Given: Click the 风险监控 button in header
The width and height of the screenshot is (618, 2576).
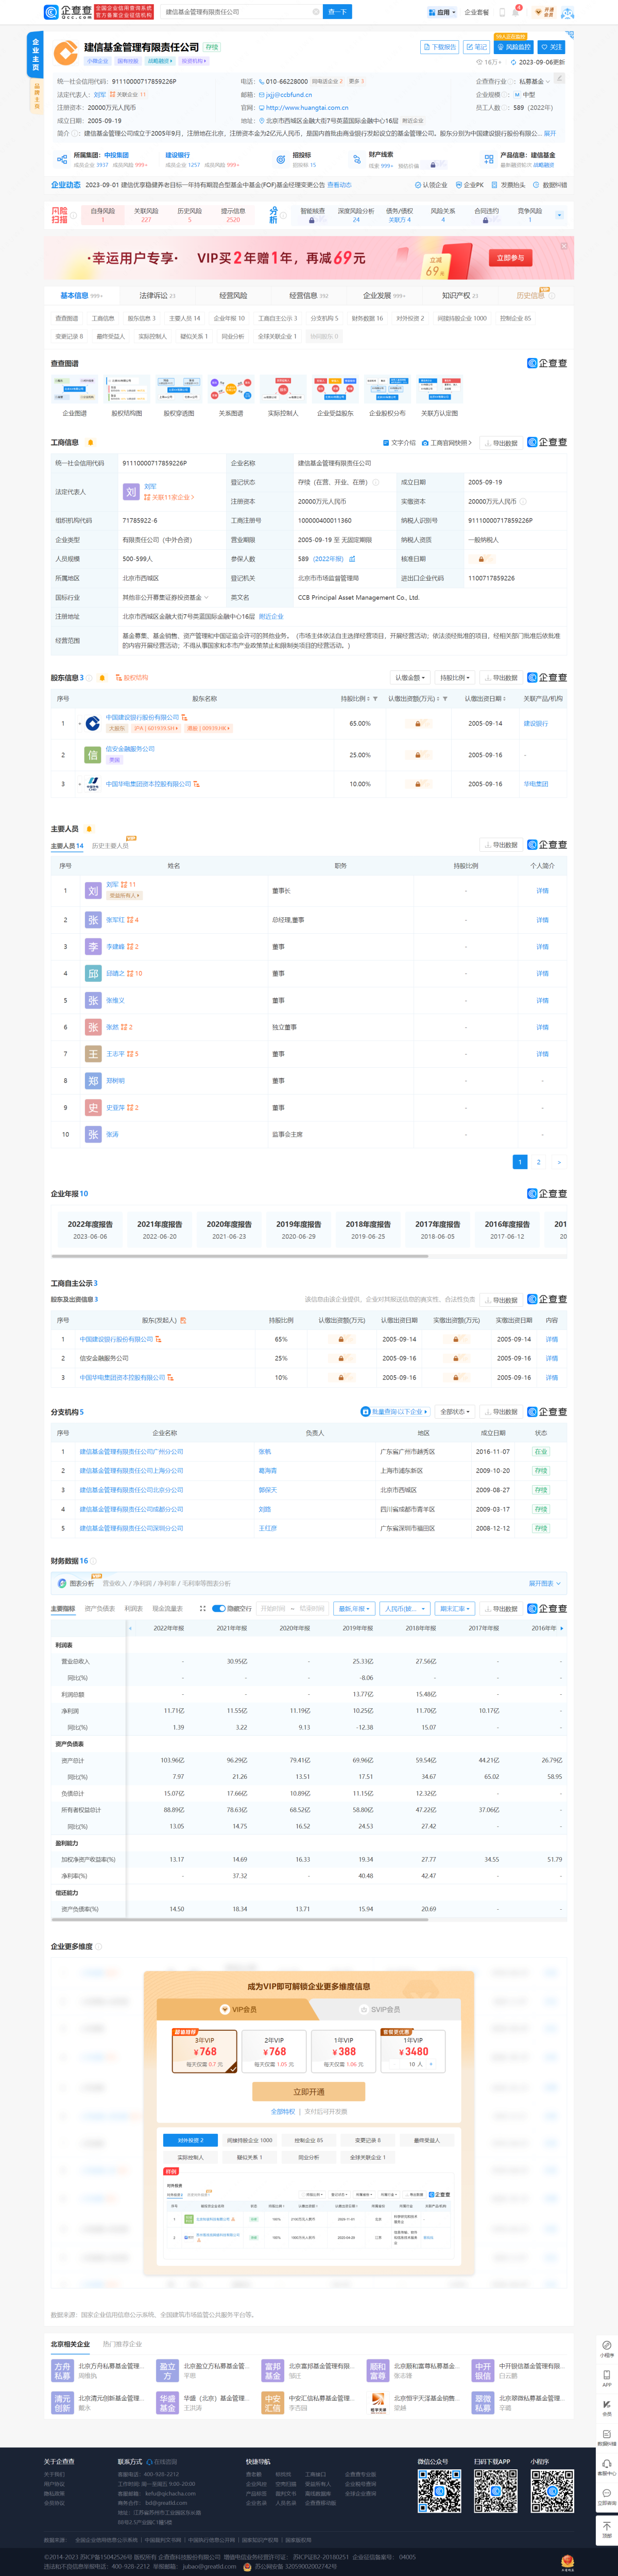Looking at the screenshot, I should click(x=514, y=47).
